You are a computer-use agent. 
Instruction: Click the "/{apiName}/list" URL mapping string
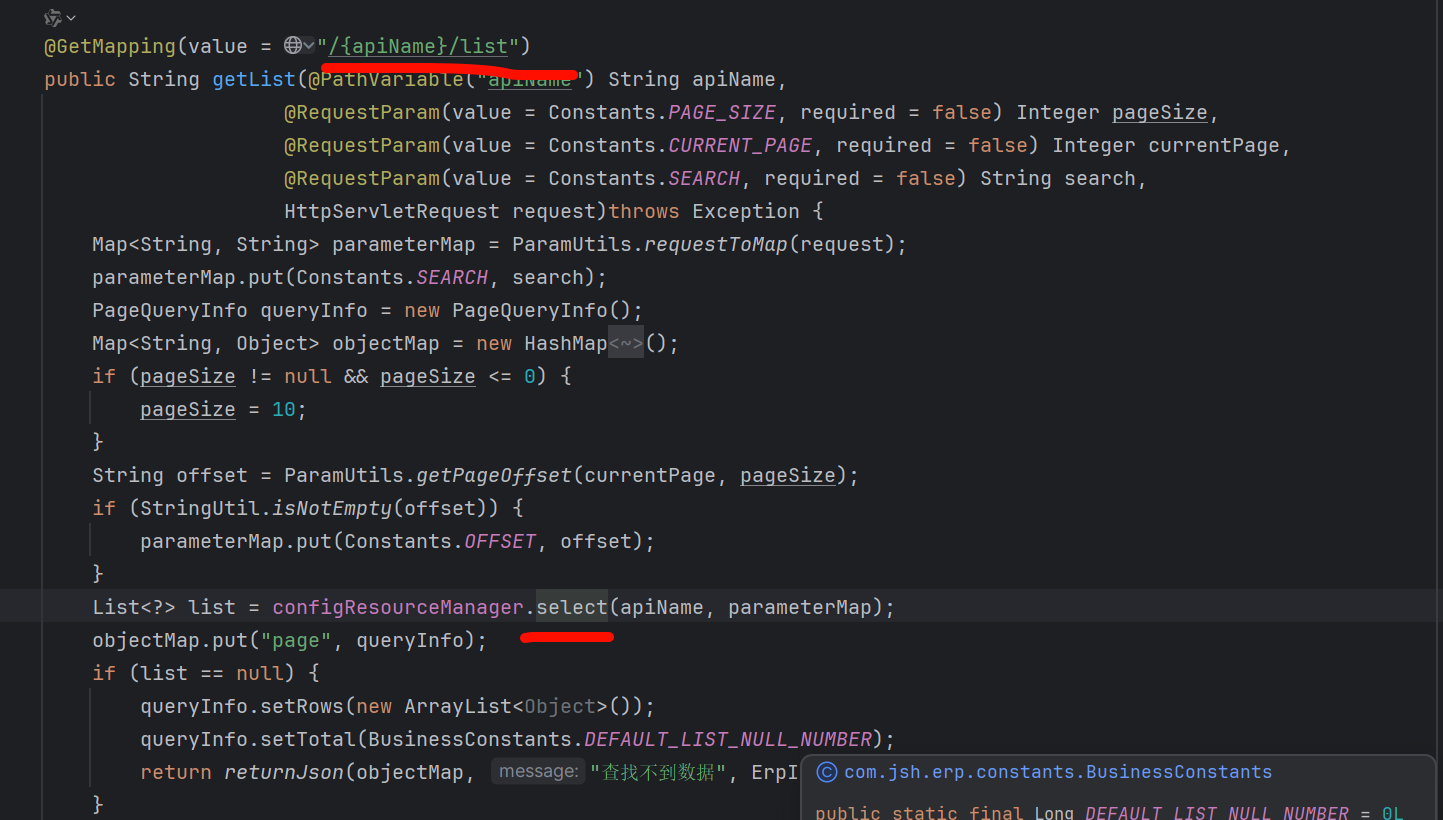420,46
